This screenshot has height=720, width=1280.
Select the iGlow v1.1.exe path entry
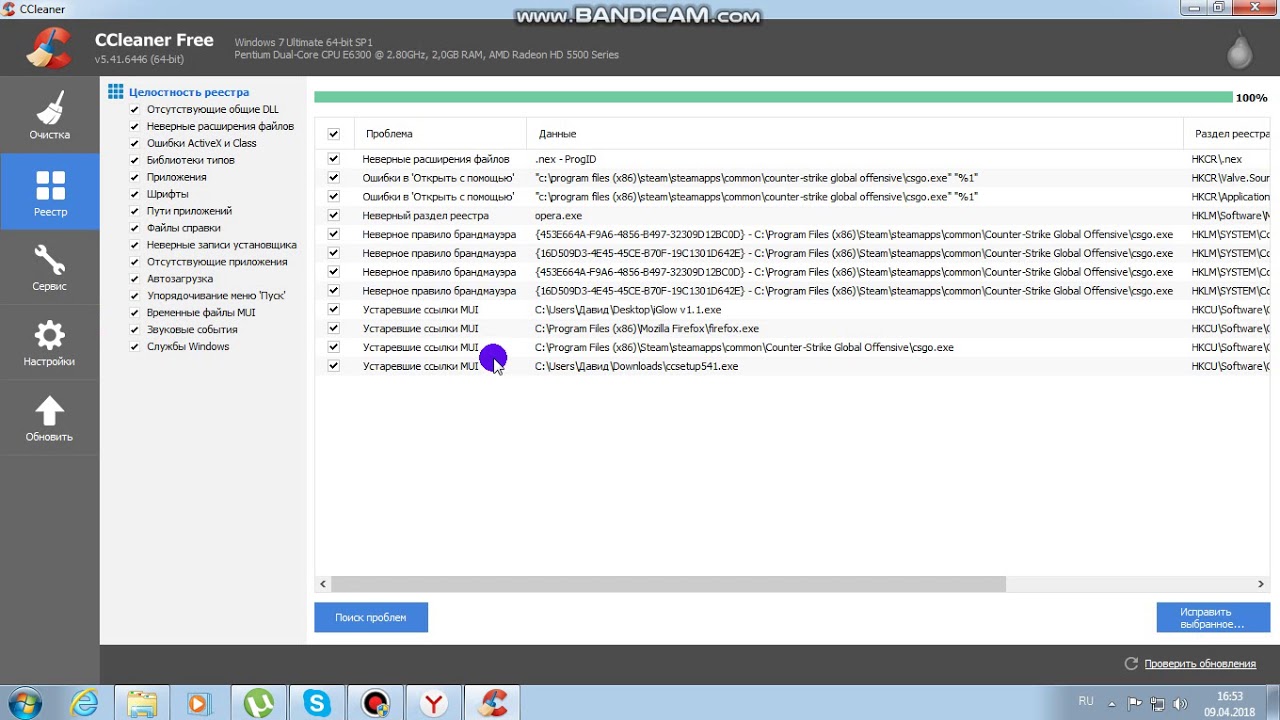628,310
